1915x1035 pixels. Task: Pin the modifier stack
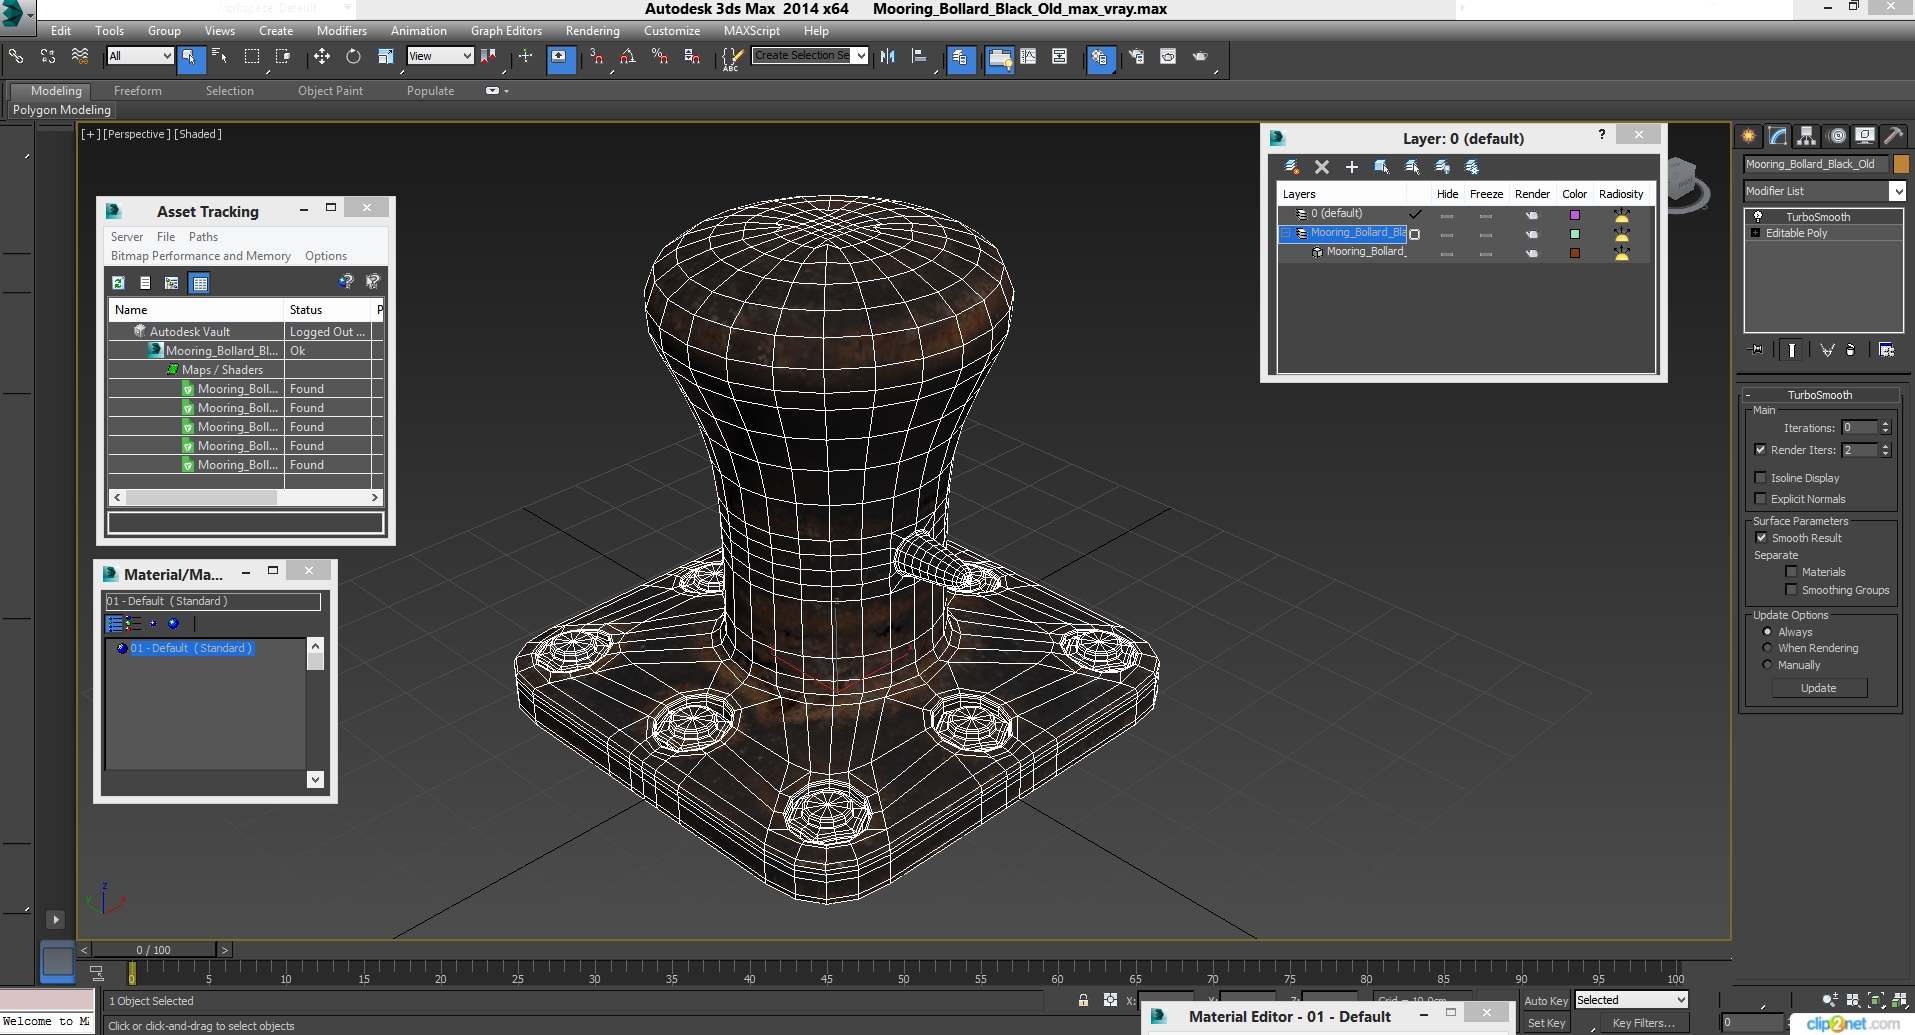coord(1757,350)
